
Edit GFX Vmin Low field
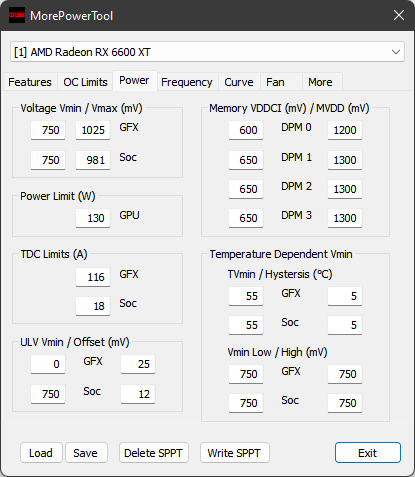pos(246,374)
